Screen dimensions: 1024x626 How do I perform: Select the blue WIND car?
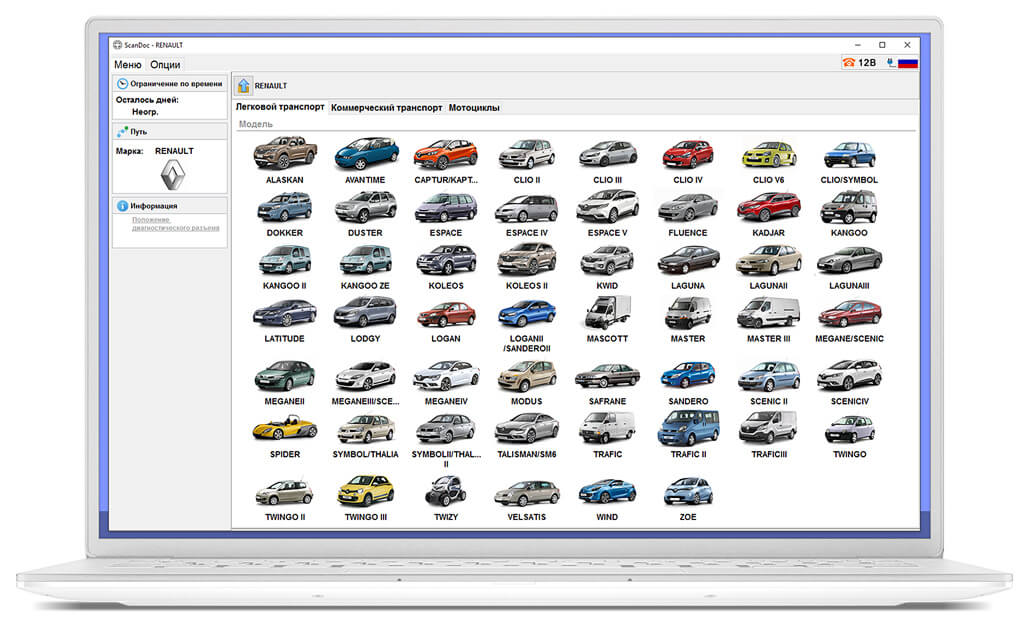(607, 492)
